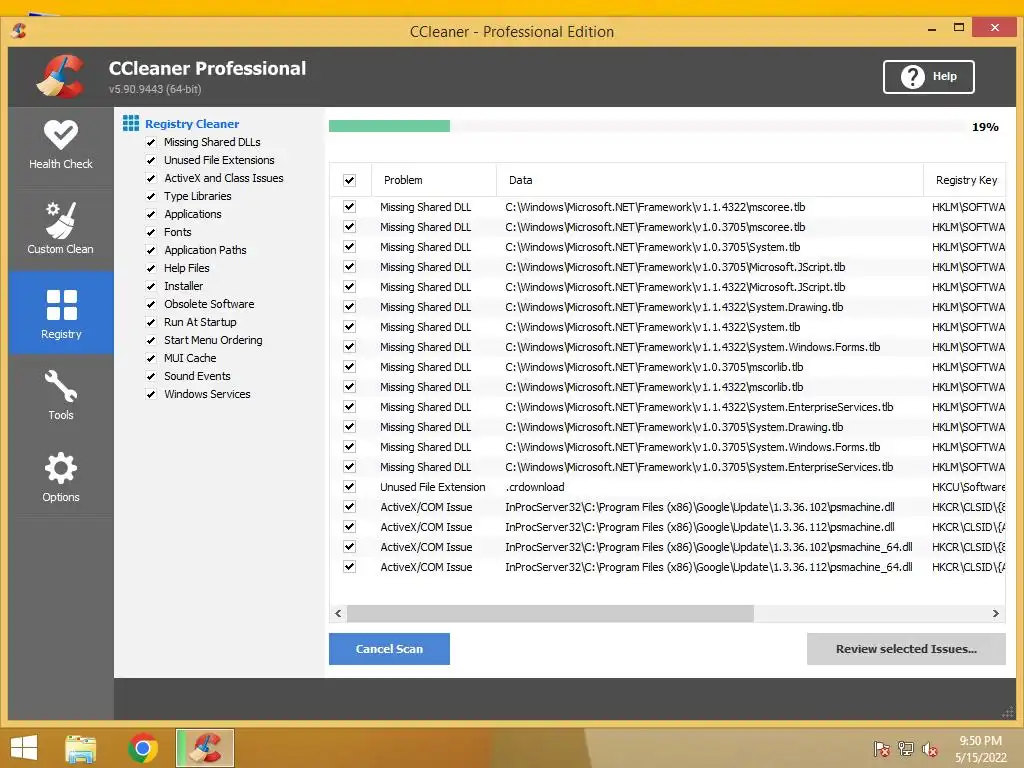Screen dimensions: 1024x768
Task: Disable the Run At Startup checkbox
Action: click(x=151, y=323)
